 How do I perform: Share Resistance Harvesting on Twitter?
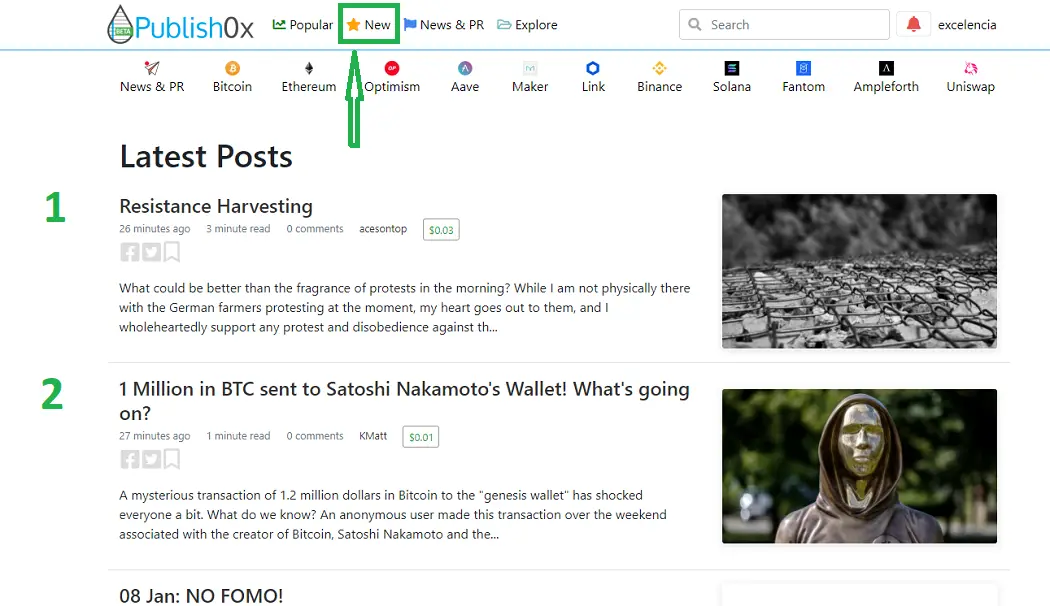(x=151, y=252)
